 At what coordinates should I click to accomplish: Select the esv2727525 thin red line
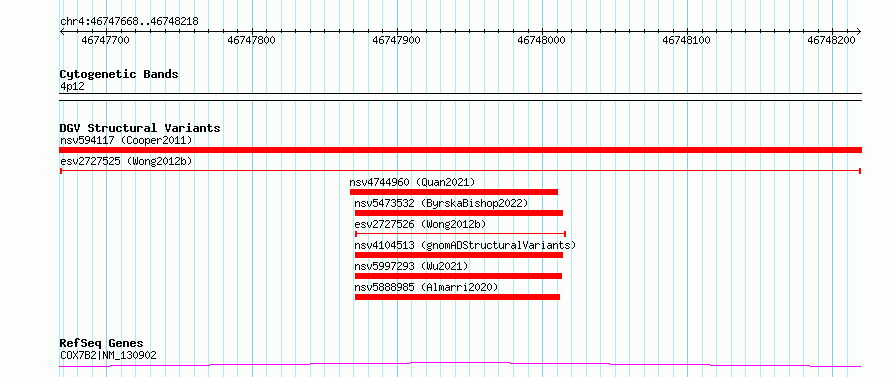click(460, 171)
